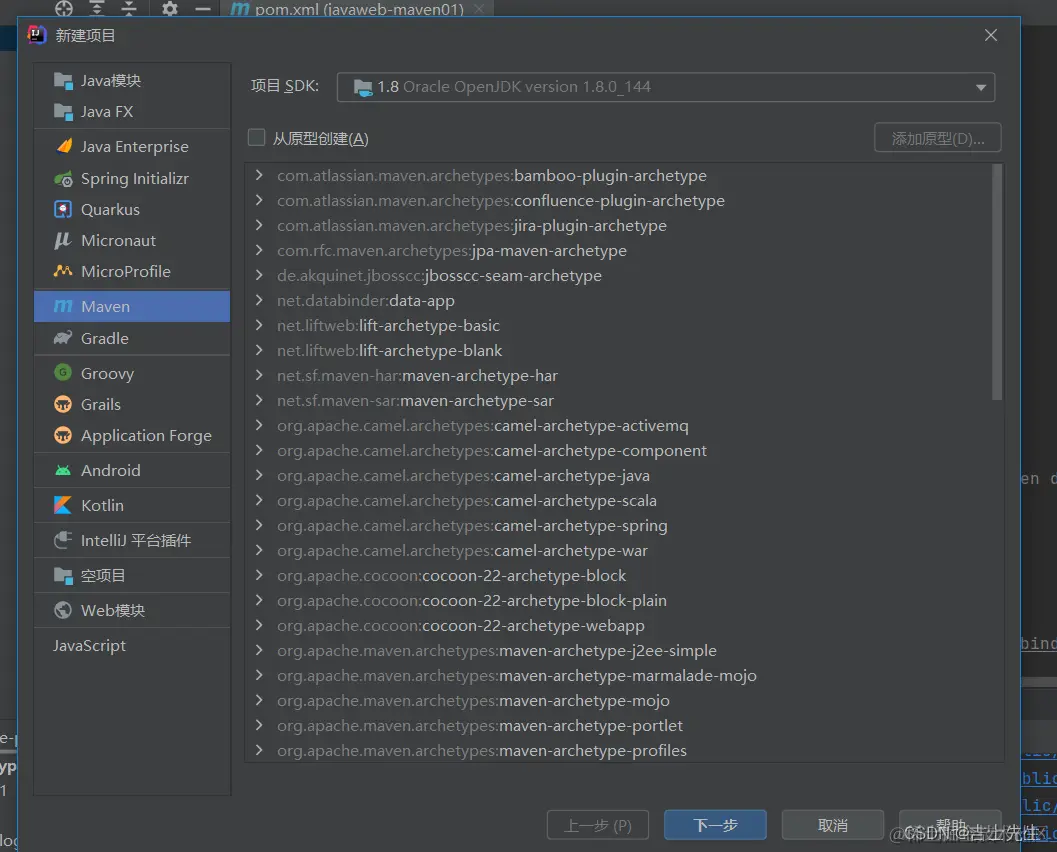Select the camel-archetype-scala row
Viewport: 1057px width, 852px height.
618,500
